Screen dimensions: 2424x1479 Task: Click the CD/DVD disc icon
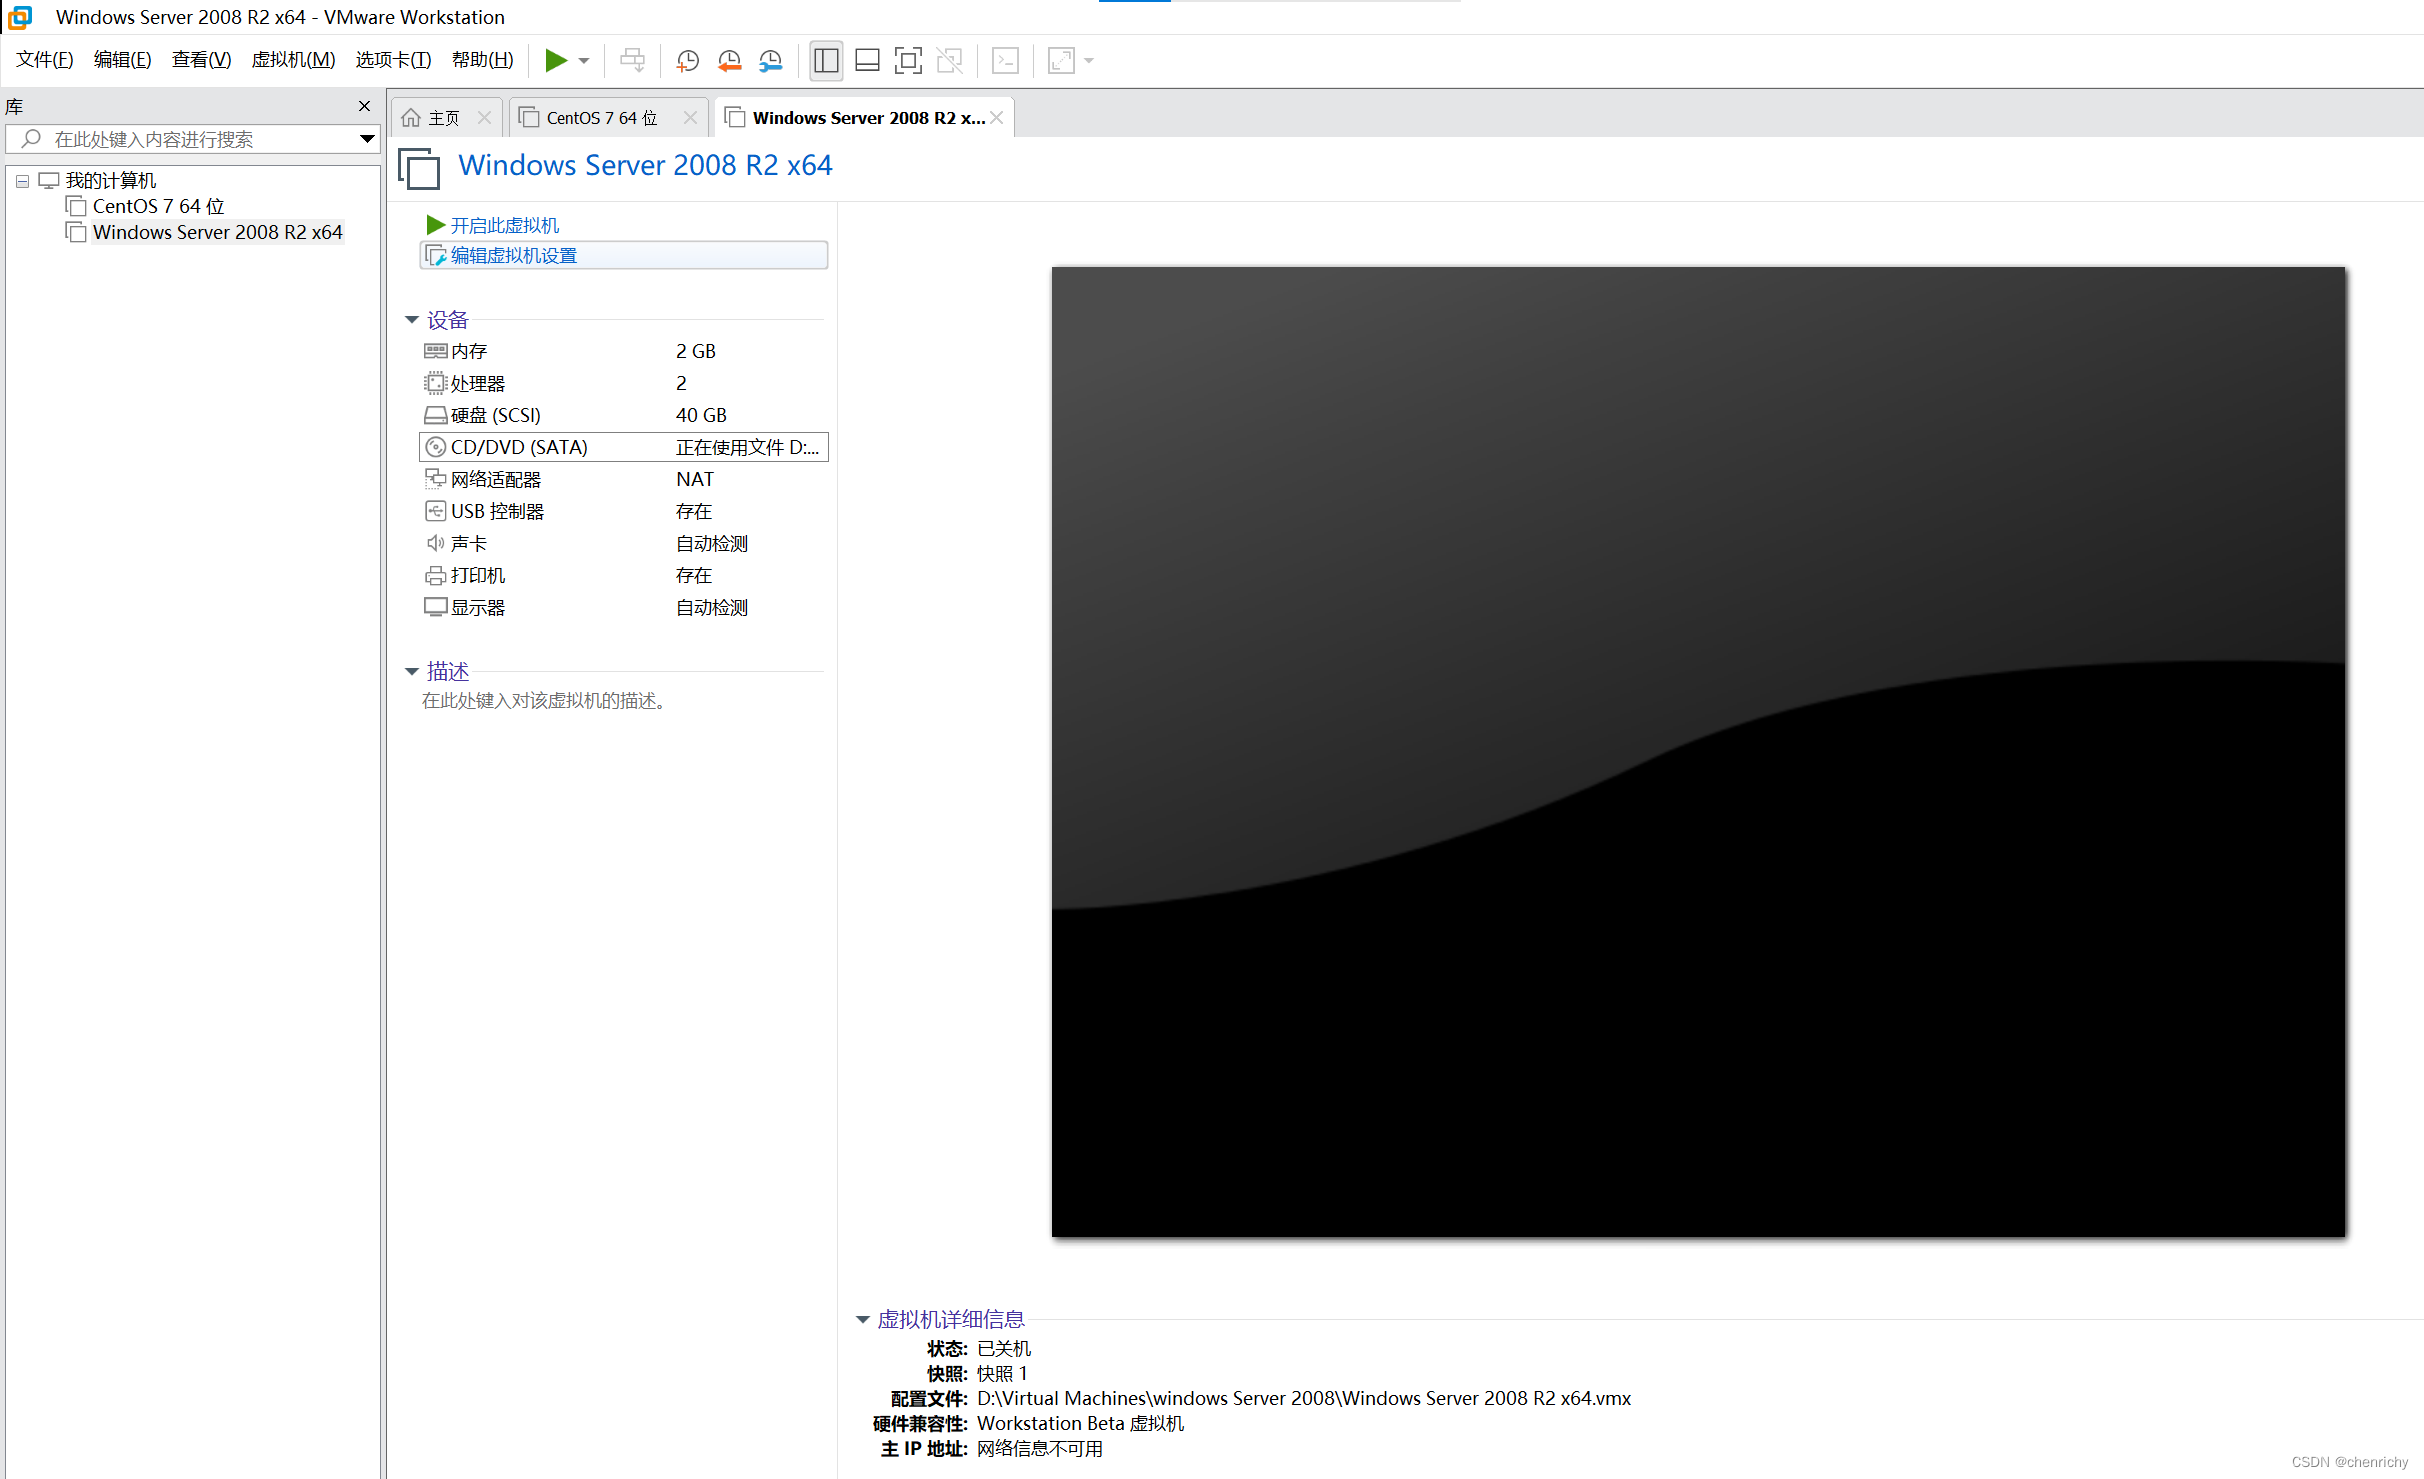[x=435, y=447]
